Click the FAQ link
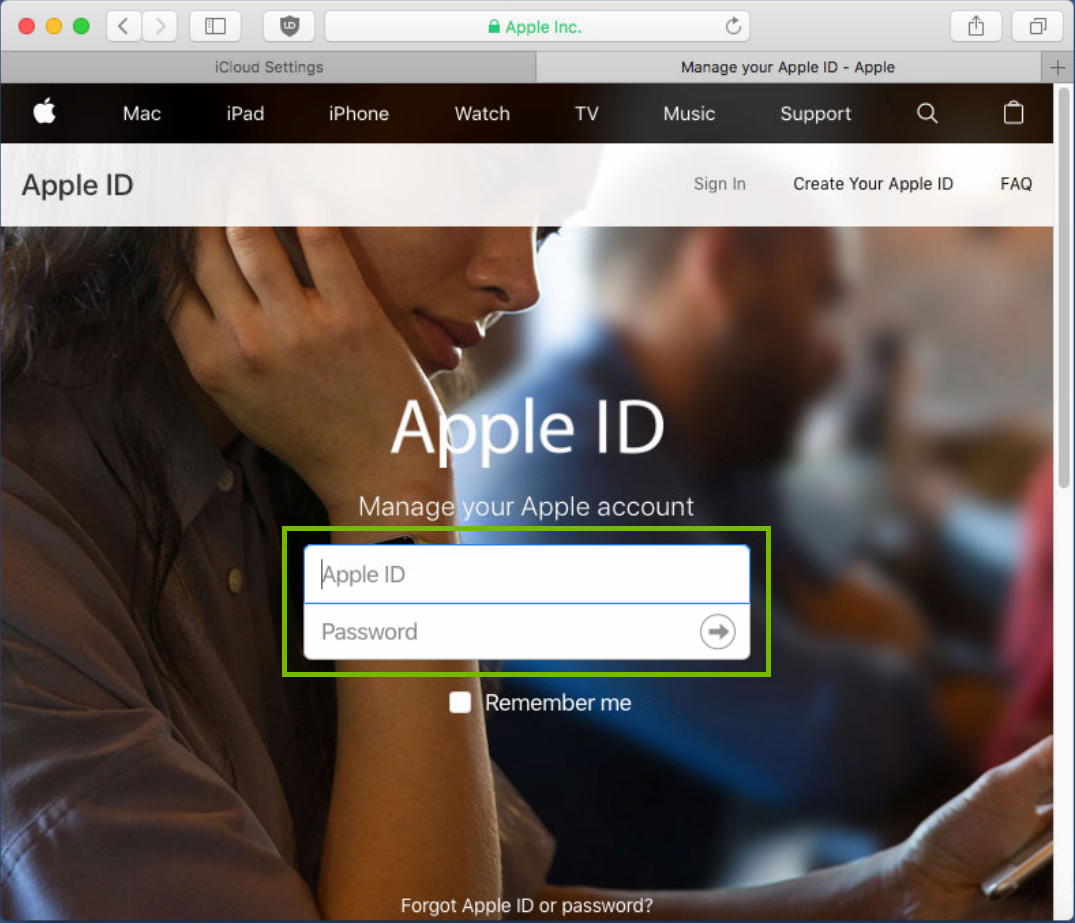This screenshot has width=1075, height=923. [1016, 184]
